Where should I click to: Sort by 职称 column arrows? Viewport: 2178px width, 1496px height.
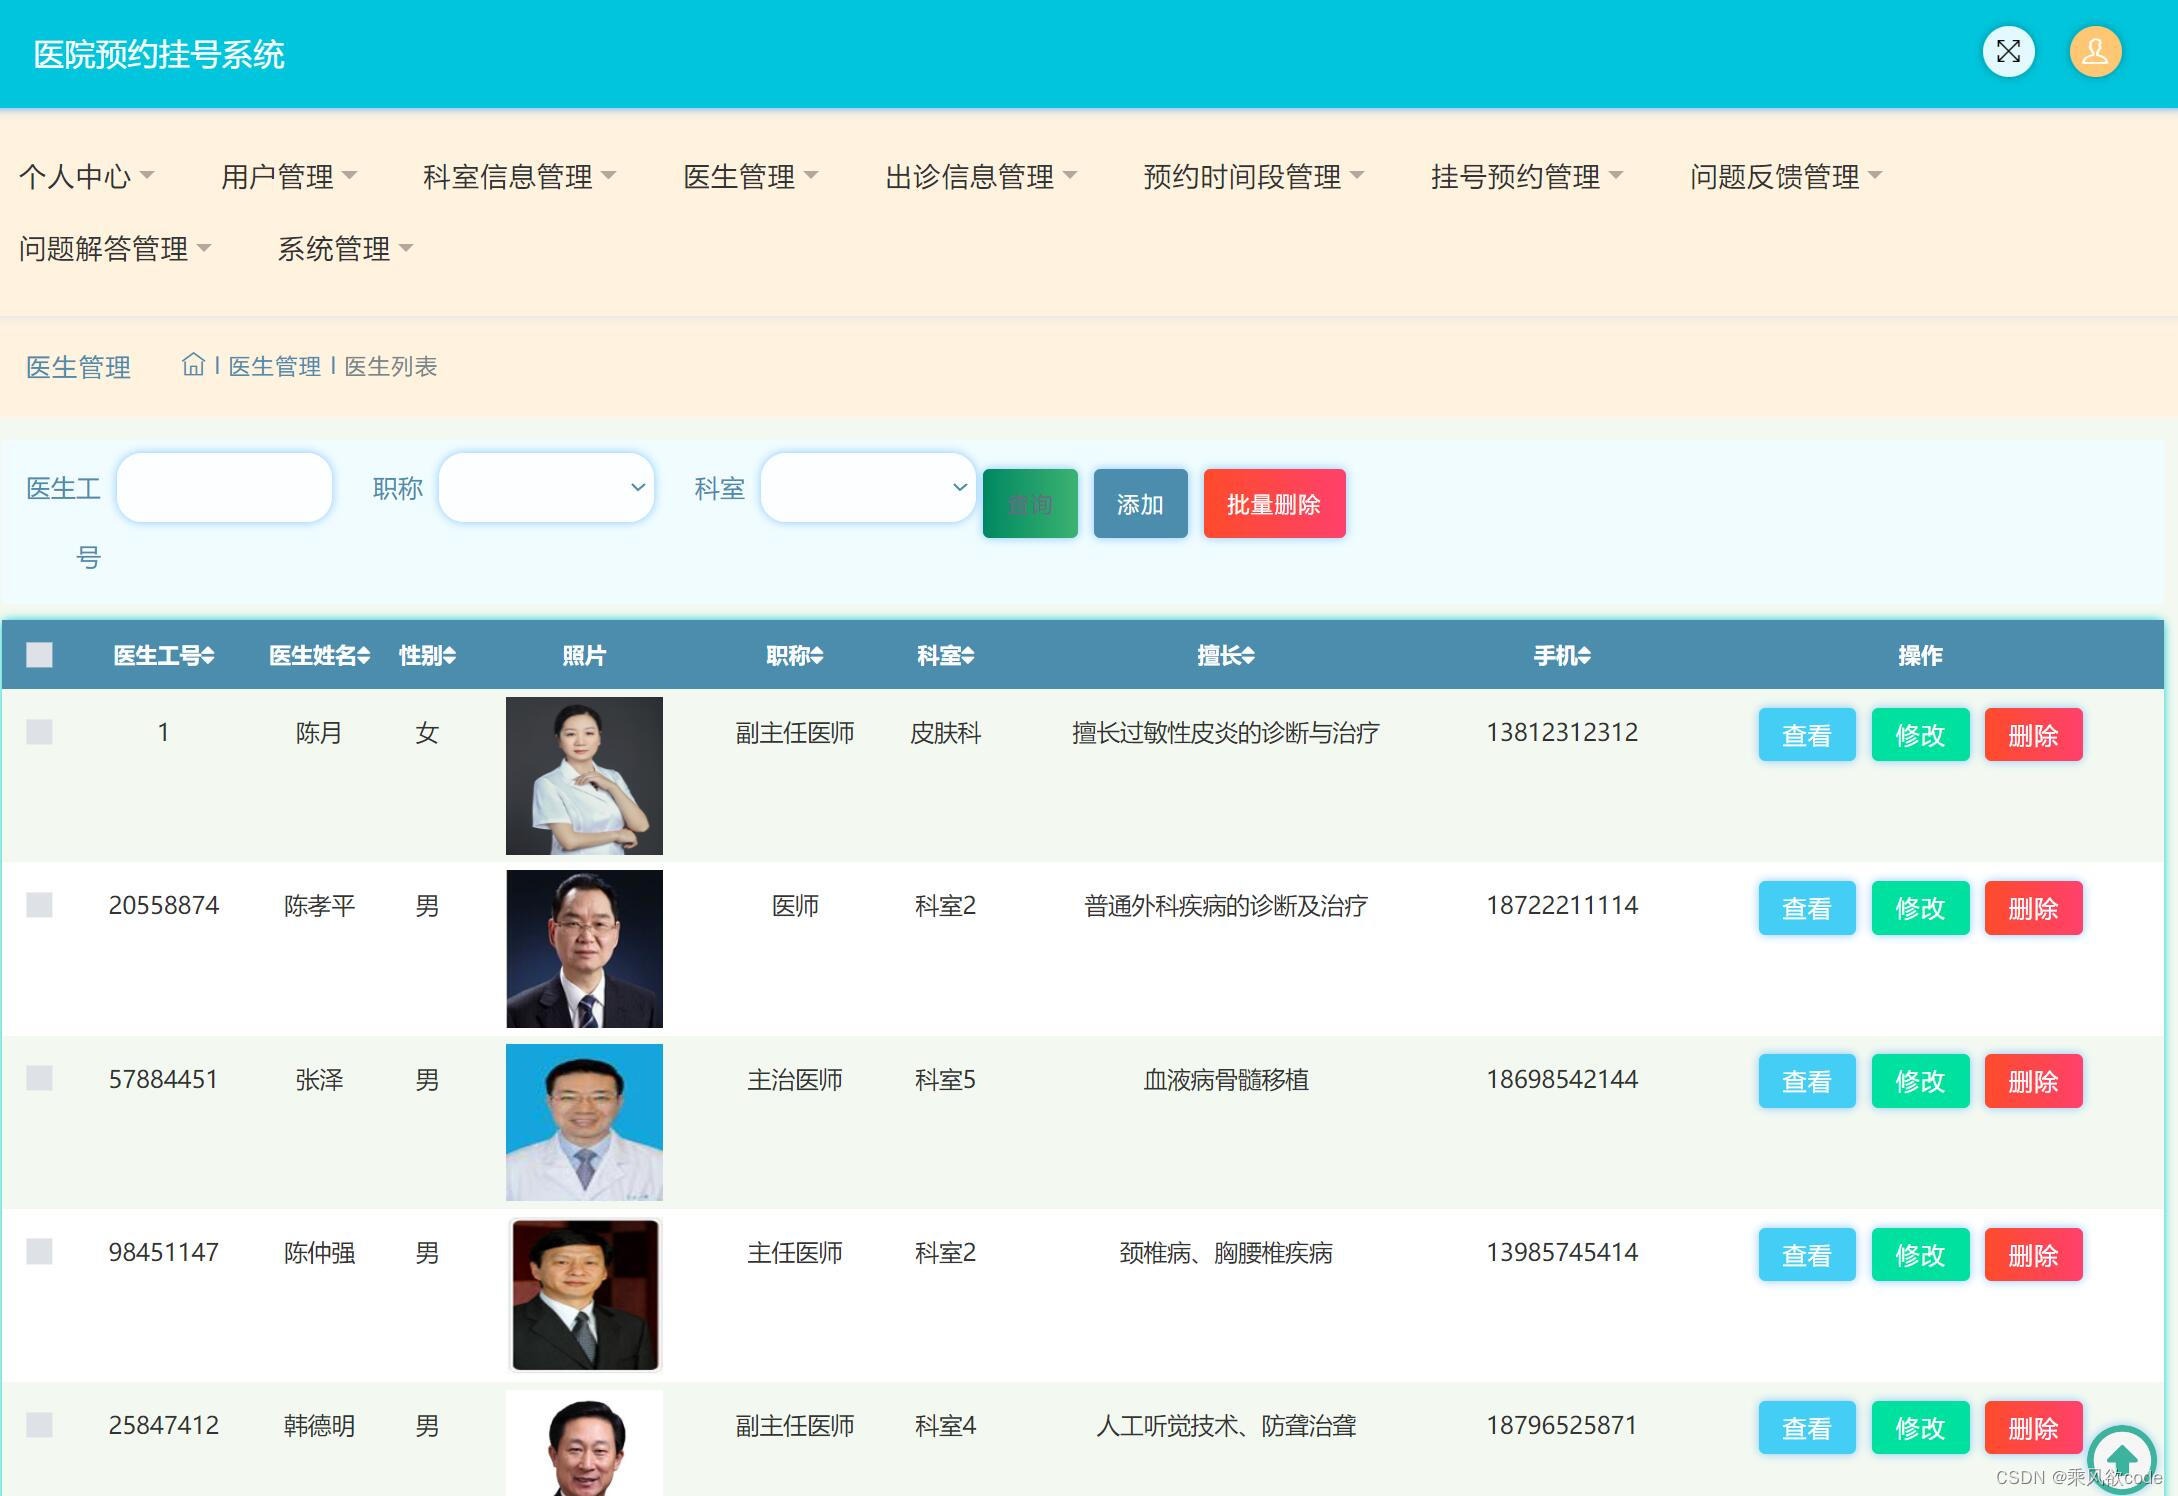click(x=817, y=656)
